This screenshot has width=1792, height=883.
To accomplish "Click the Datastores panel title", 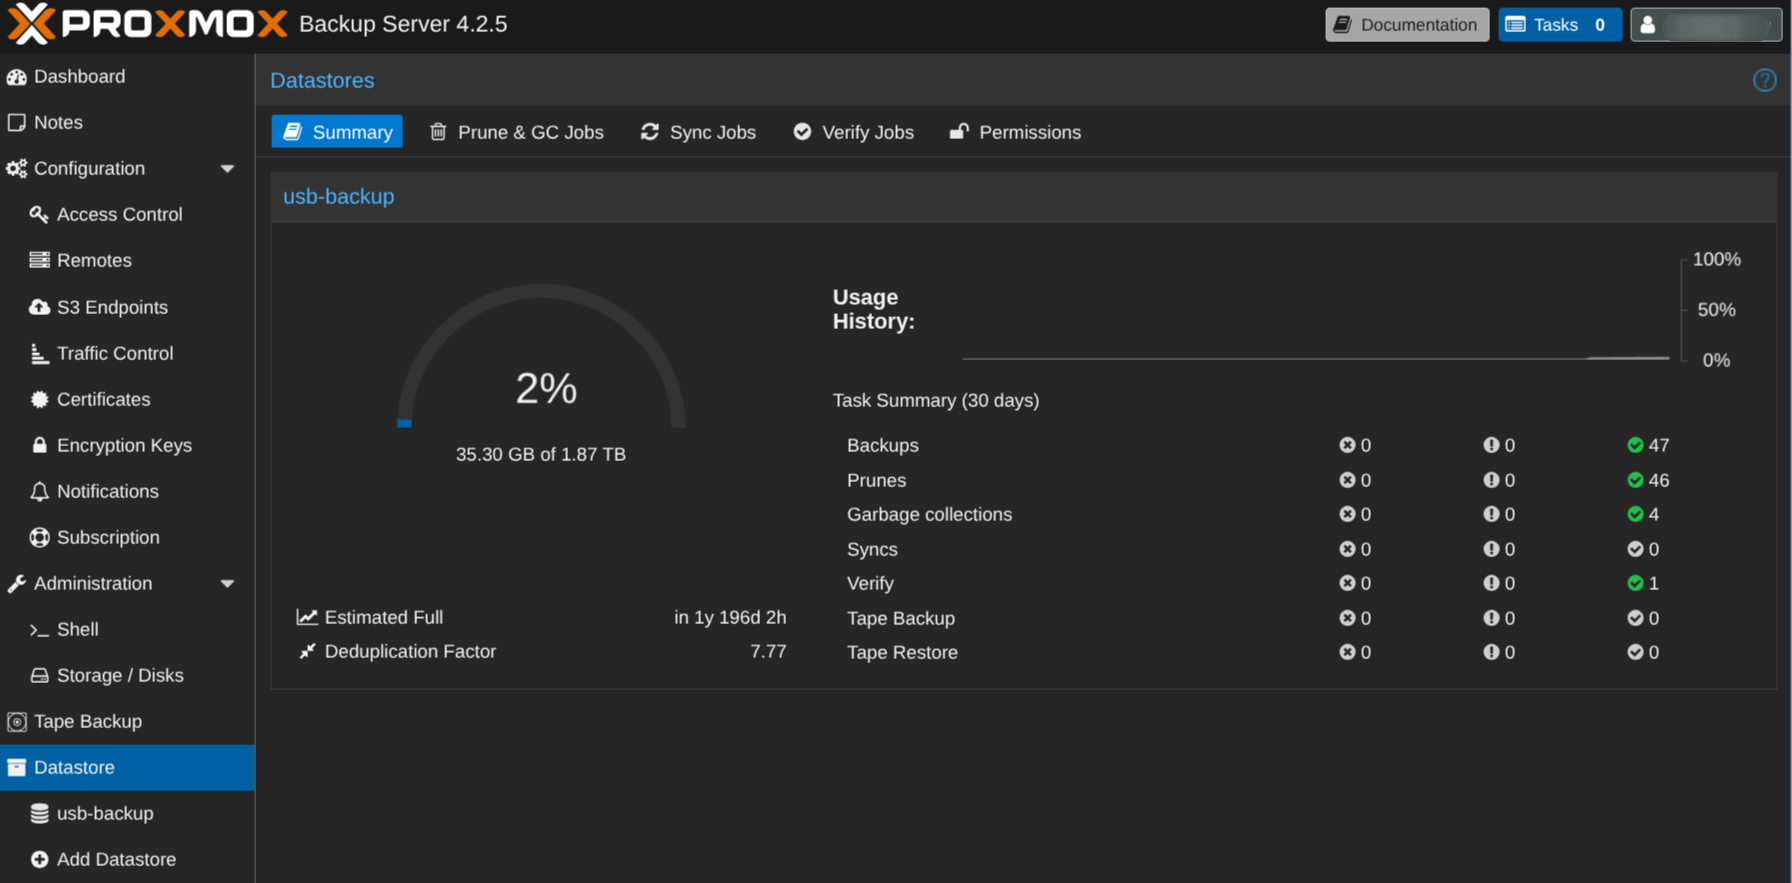I will [322, 80].
